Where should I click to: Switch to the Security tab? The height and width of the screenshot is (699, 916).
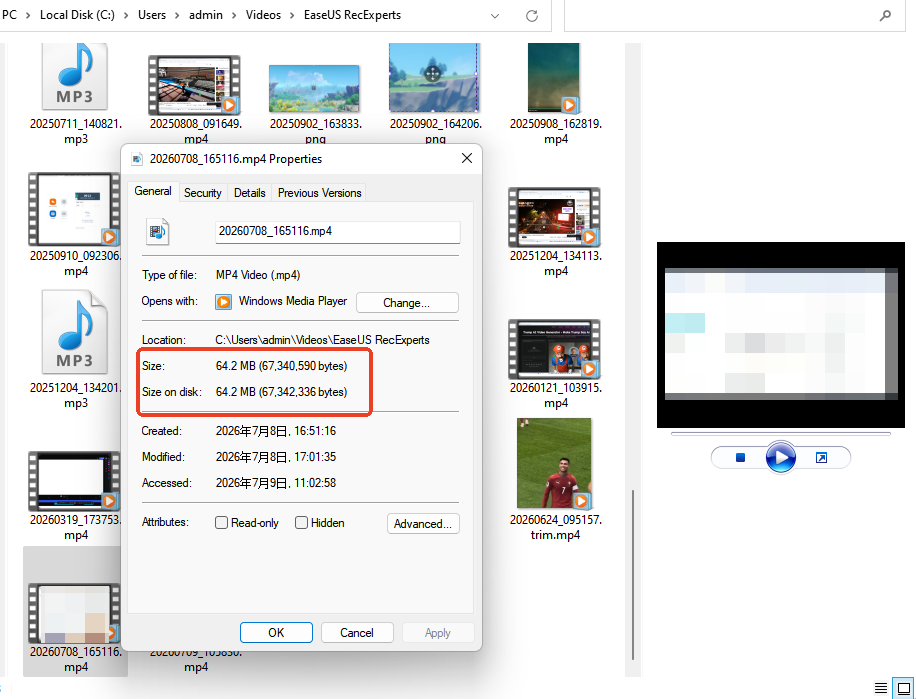202,193
